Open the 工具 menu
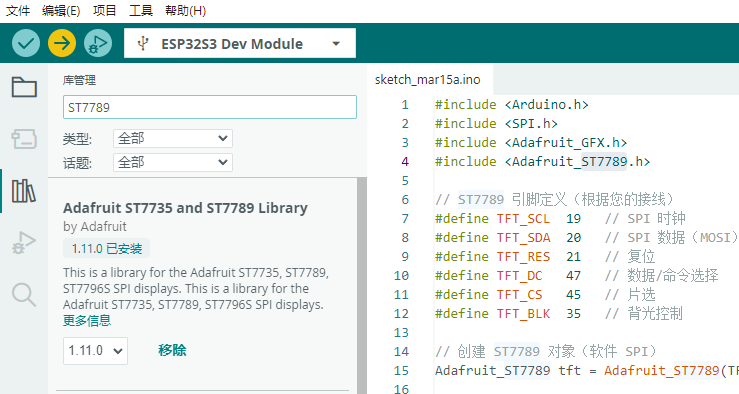Image resolution: width=739 pixels, height=394 pixels. click(141, 10)
